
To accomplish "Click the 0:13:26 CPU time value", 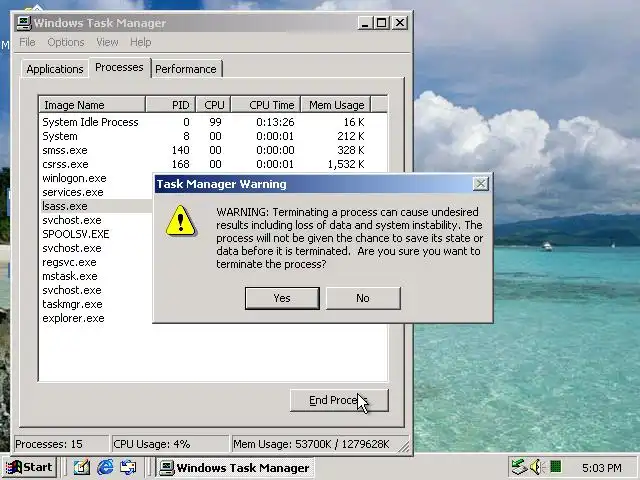I will pos(275,122).
